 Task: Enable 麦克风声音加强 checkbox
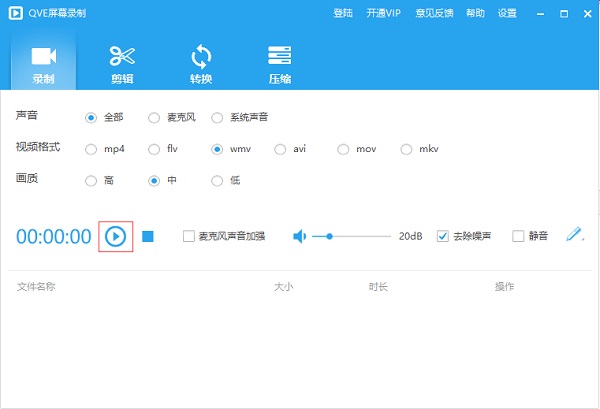(x=189, y=237)
